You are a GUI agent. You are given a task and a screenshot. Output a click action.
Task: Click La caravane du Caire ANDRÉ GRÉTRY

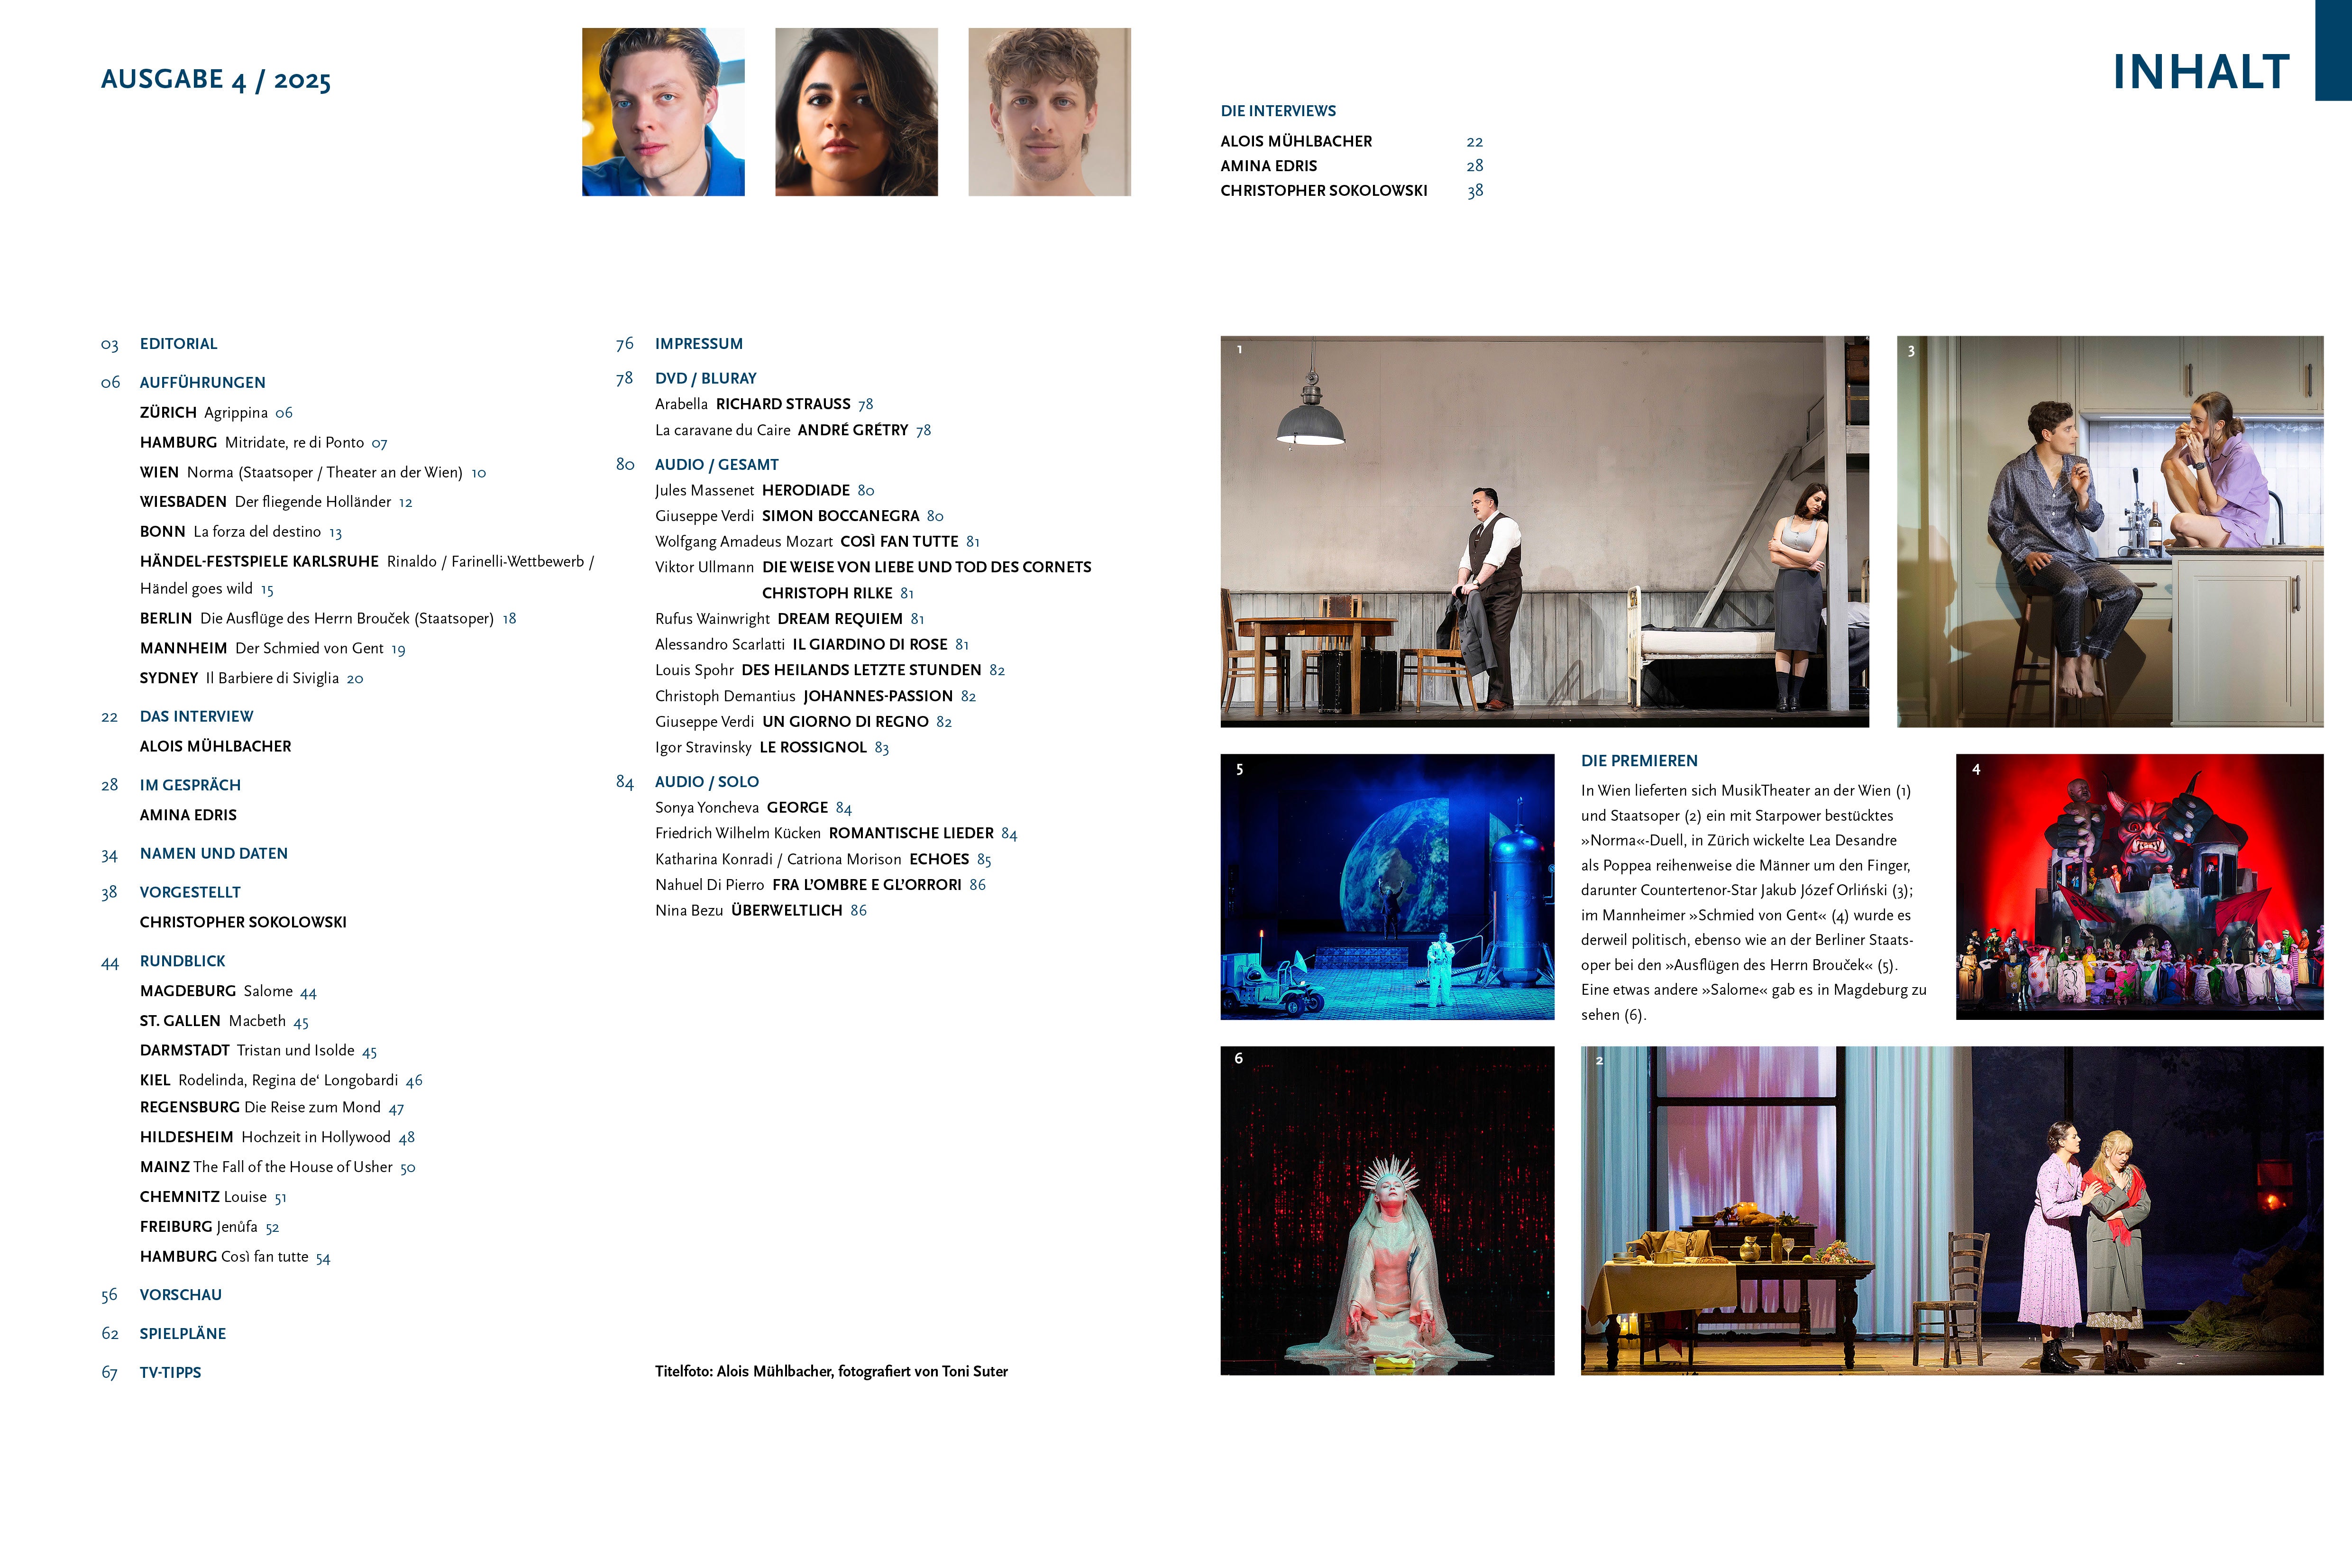coord(792,431)
